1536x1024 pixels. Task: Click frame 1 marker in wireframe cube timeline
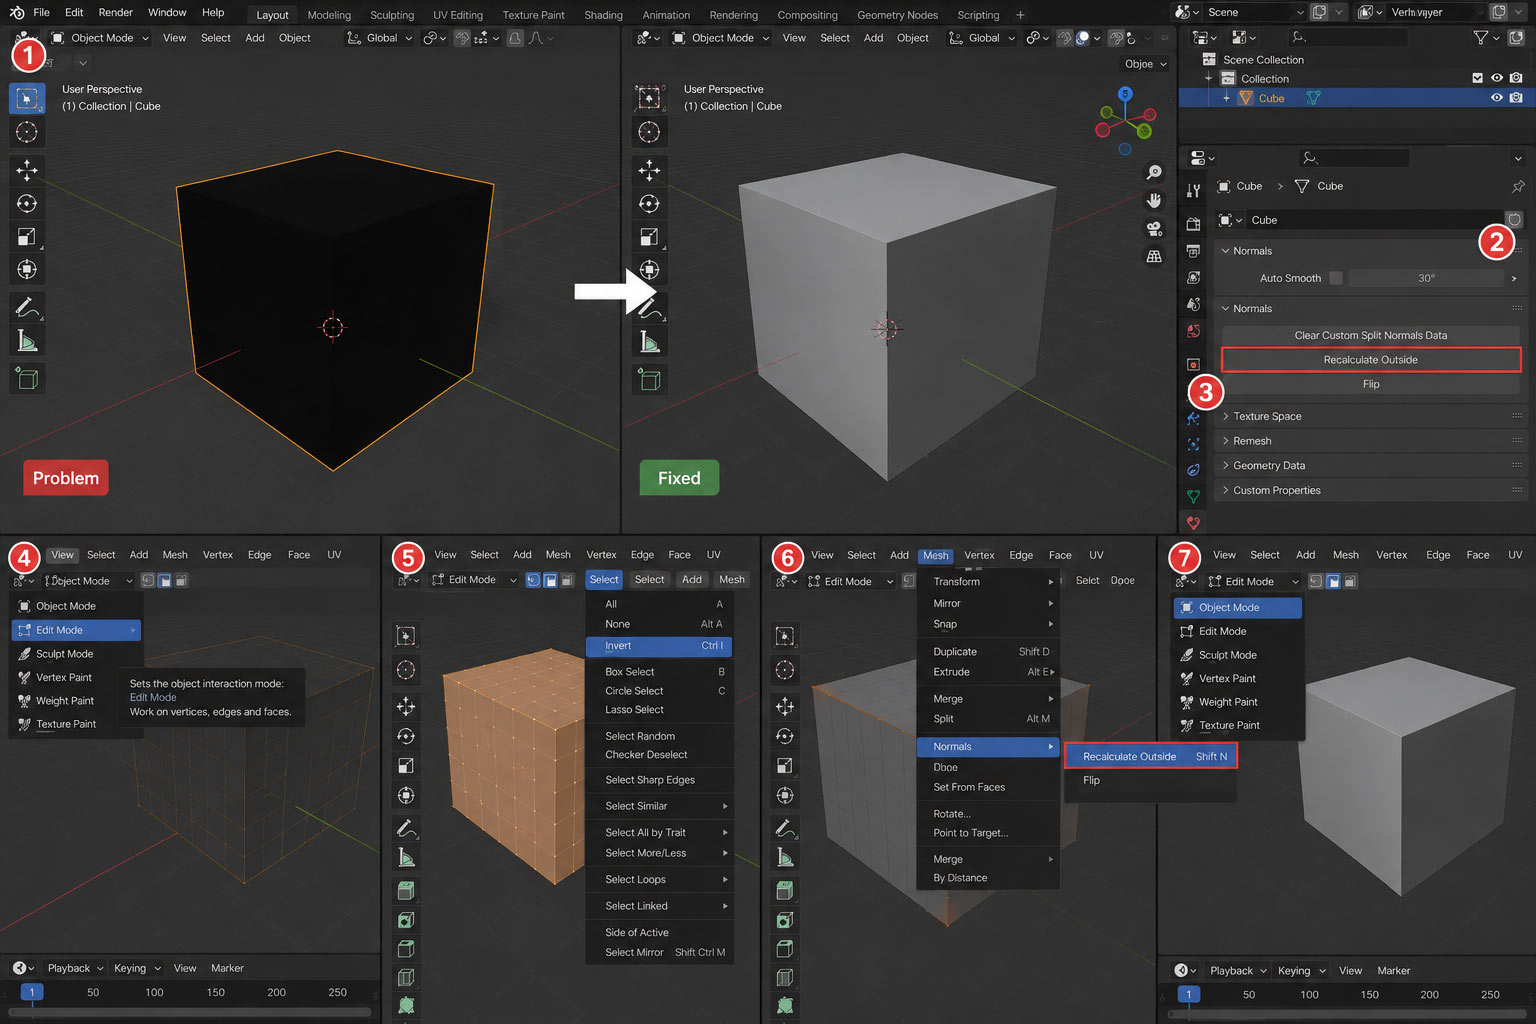[32, 993]
